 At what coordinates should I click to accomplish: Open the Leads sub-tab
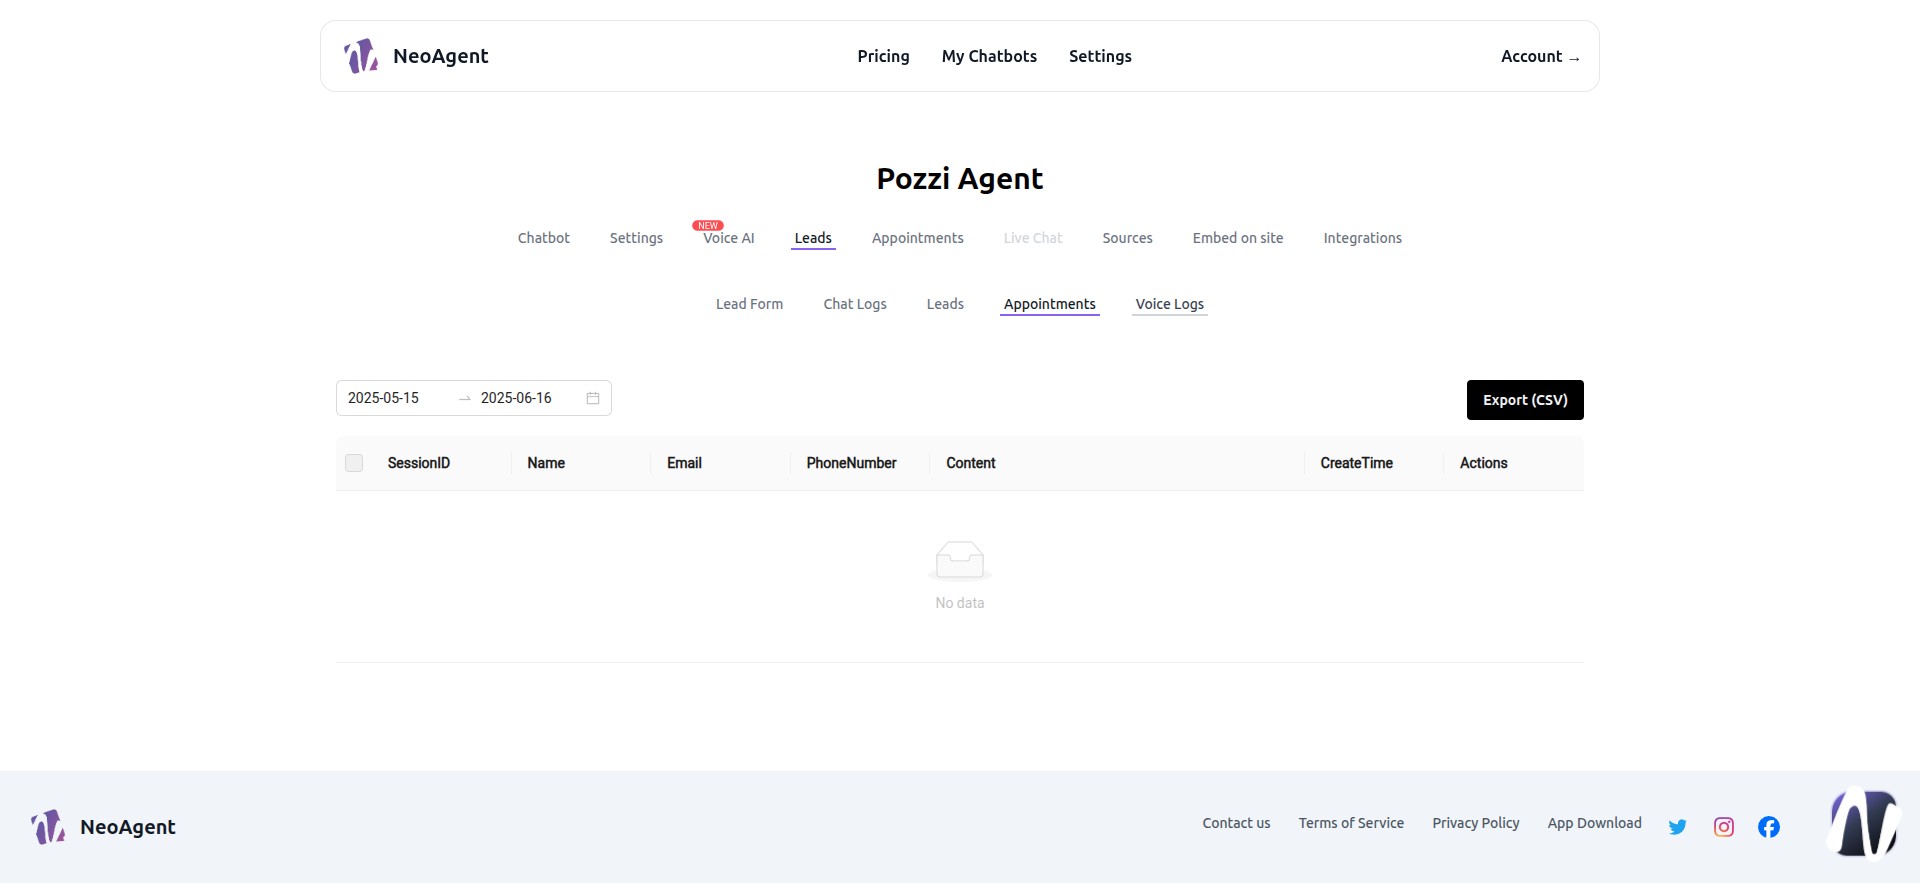click(945, 304)
